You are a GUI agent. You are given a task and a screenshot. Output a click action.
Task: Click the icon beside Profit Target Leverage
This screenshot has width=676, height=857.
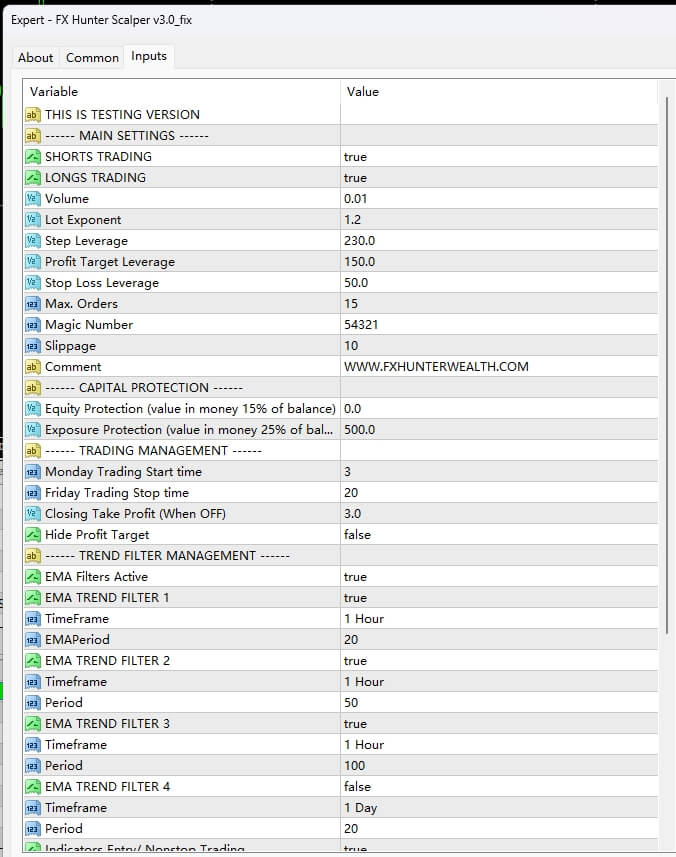(33, 262)
